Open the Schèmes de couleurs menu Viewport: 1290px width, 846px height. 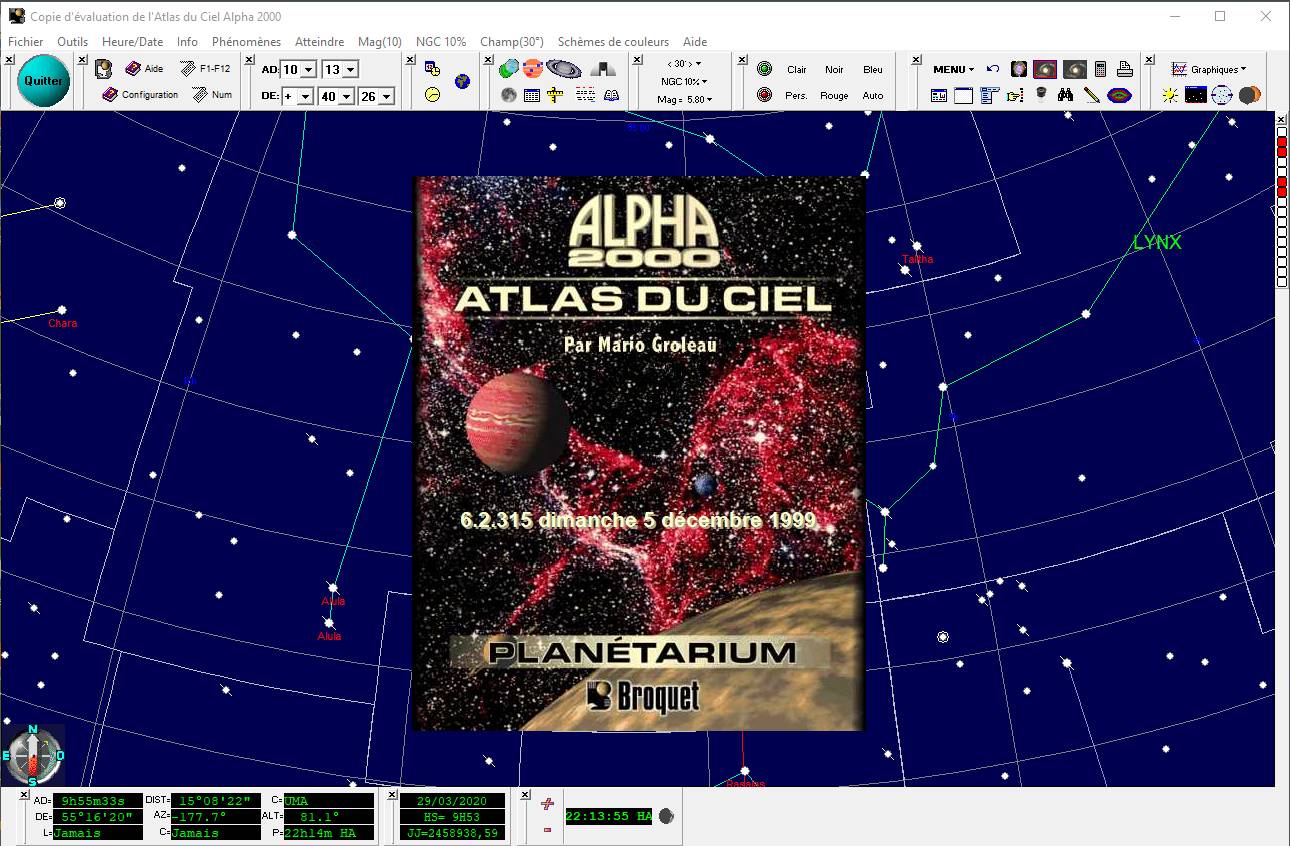(x=613, y=42)
